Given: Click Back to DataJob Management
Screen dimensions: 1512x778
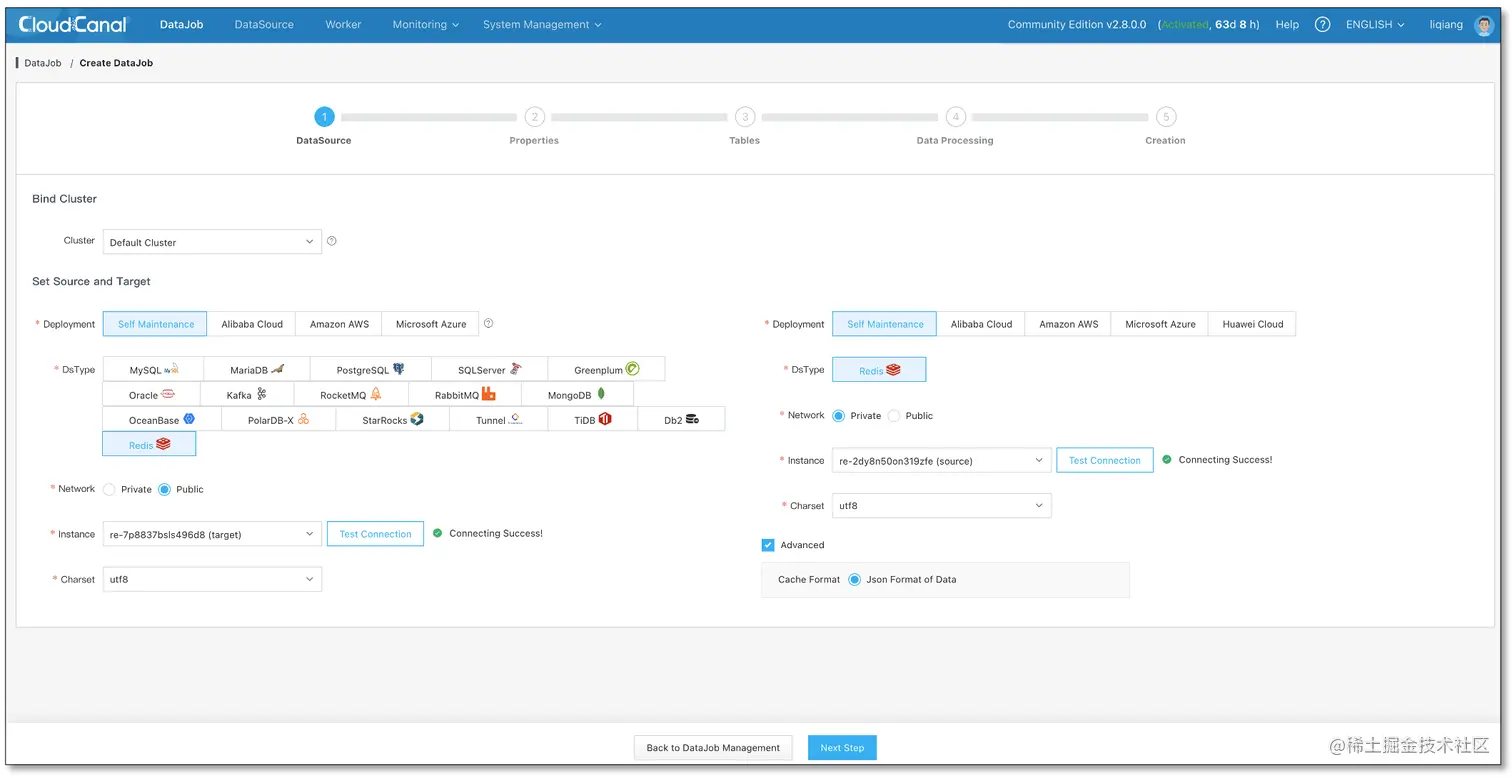Looking at the screenshot, I should point(713,747).
